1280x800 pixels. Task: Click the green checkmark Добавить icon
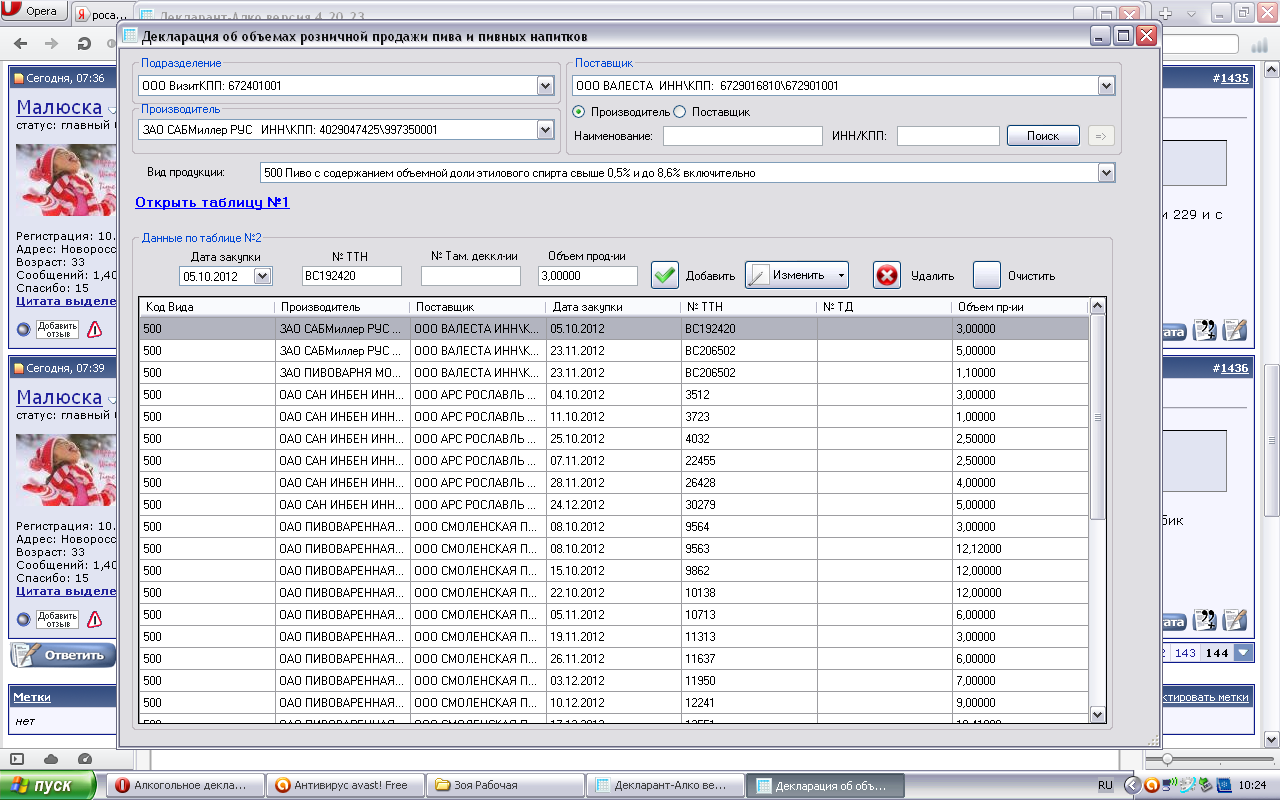click(665, 275)
